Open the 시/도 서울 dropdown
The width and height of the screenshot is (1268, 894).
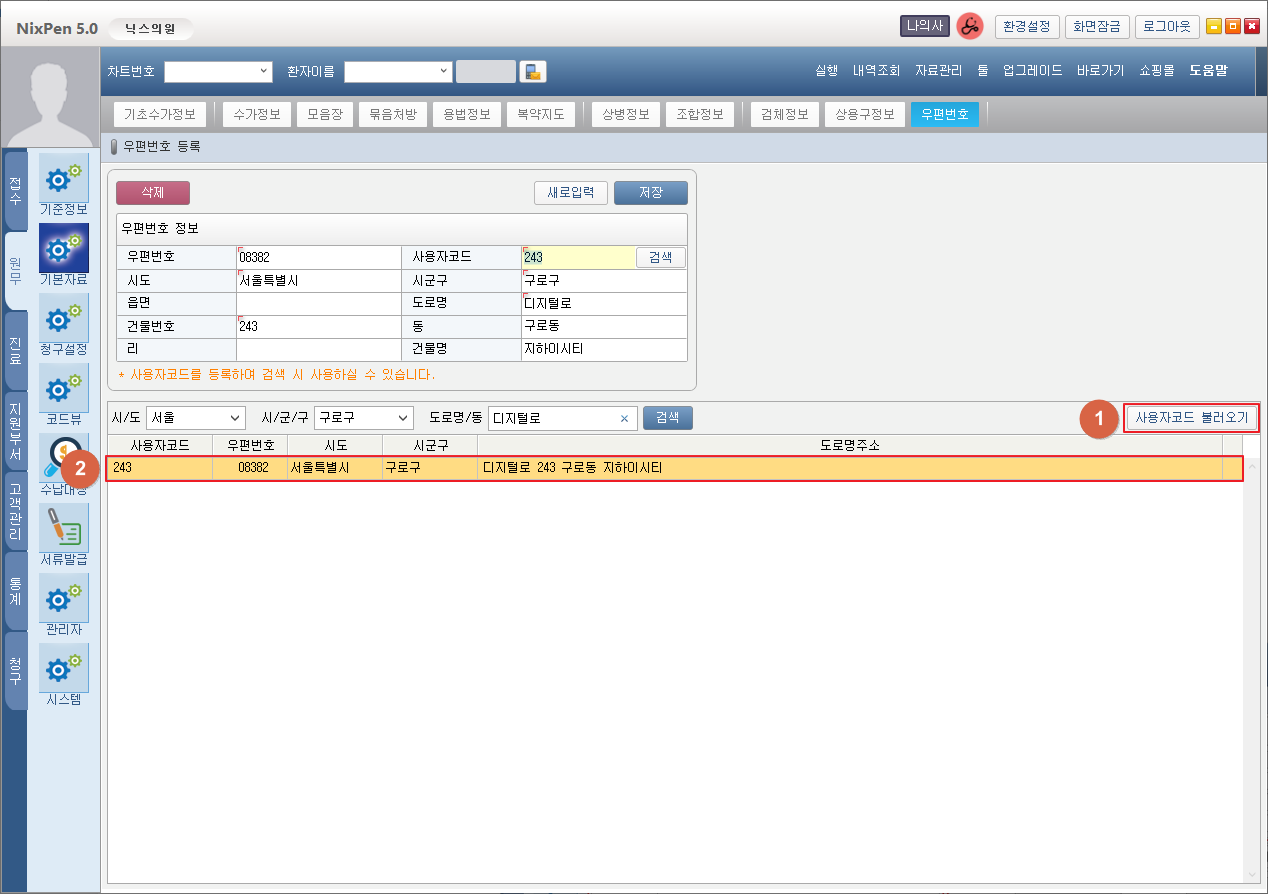click(x=235, y=418)
